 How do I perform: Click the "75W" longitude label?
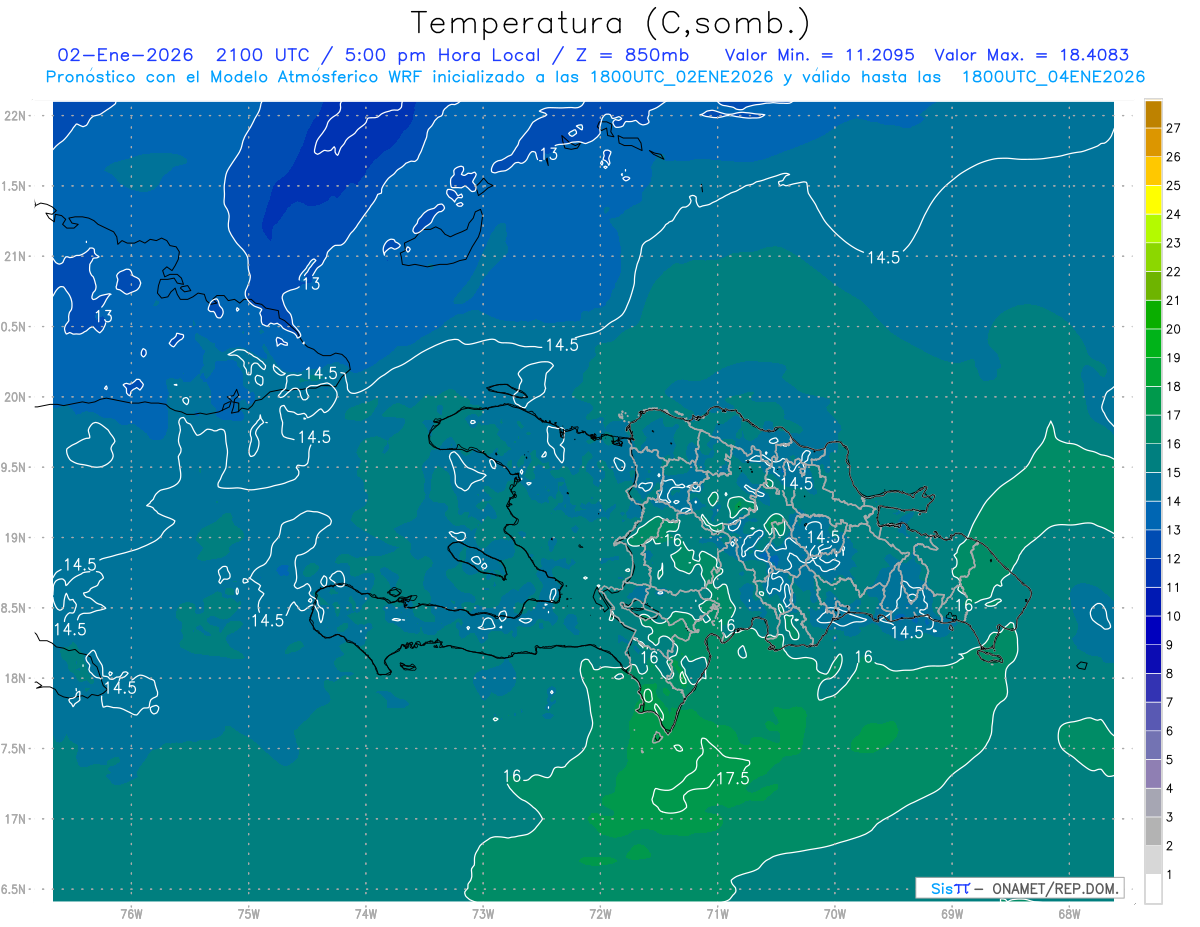pyautogui.click(x=249, y=913)
